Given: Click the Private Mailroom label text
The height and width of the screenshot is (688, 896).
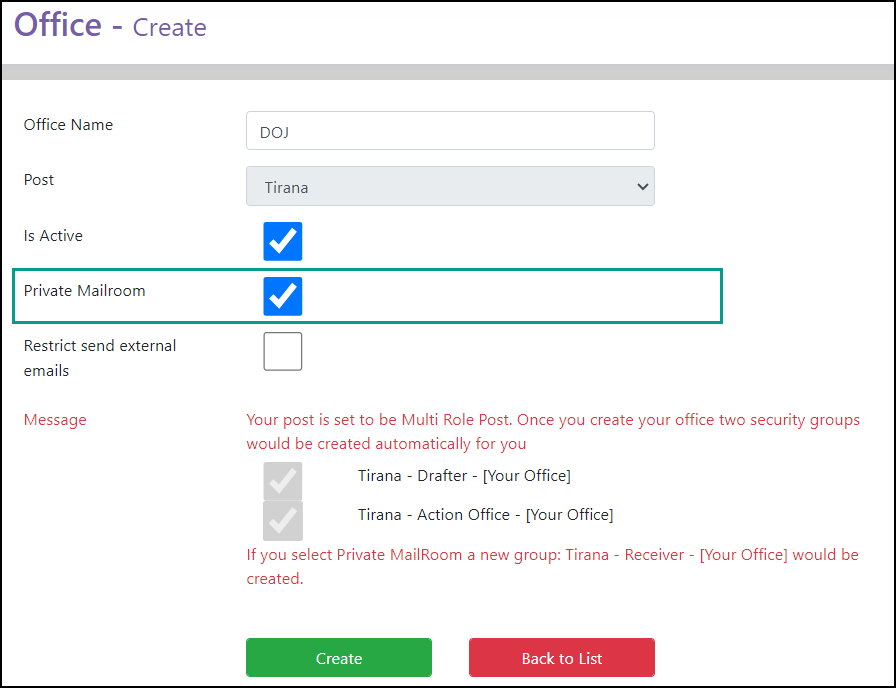Looking at the screenshot, I should 85,291.
